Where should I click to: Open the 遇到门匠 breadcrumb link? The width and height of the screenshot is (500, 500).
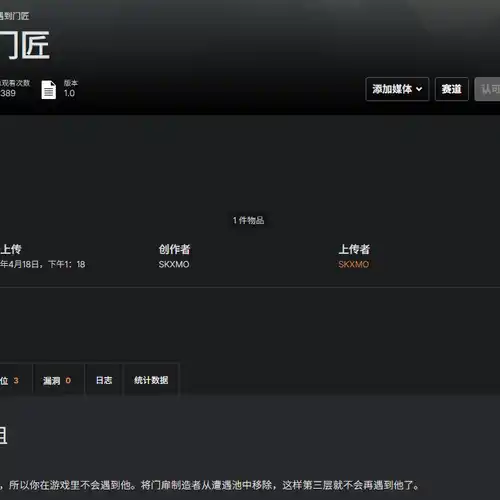point(14,16)
